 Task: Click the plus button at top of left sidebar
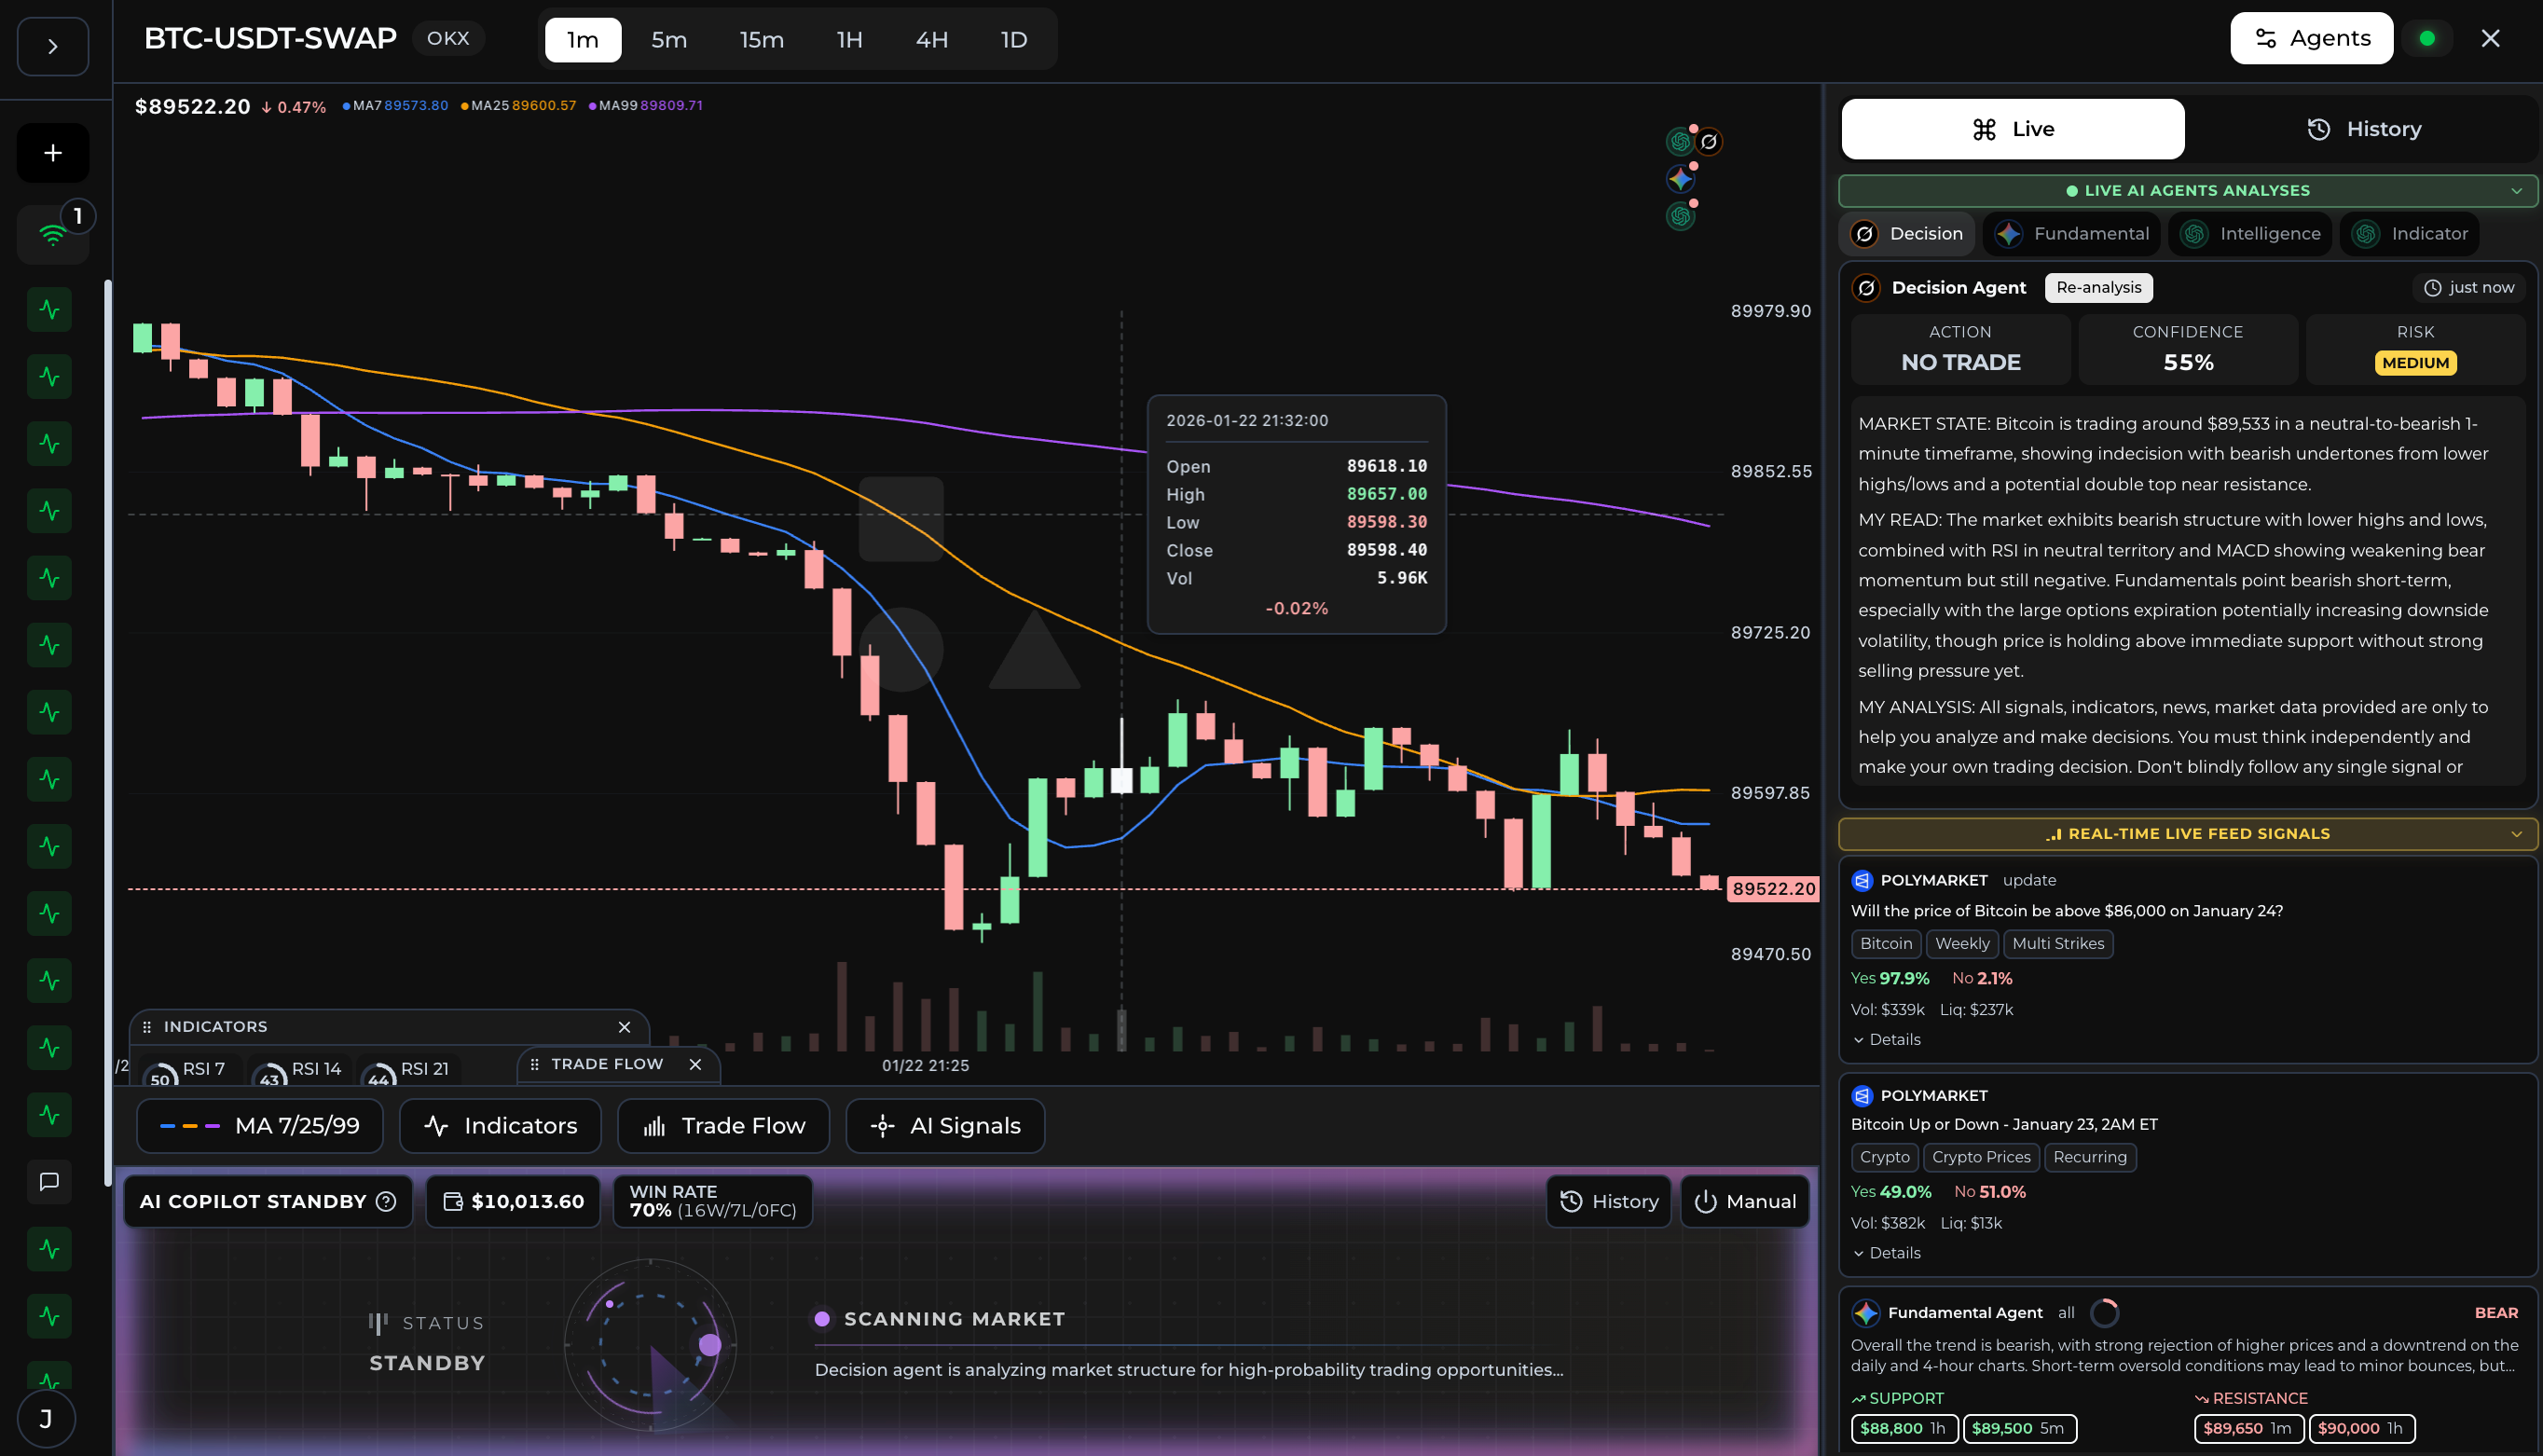[x=51, y=152]
